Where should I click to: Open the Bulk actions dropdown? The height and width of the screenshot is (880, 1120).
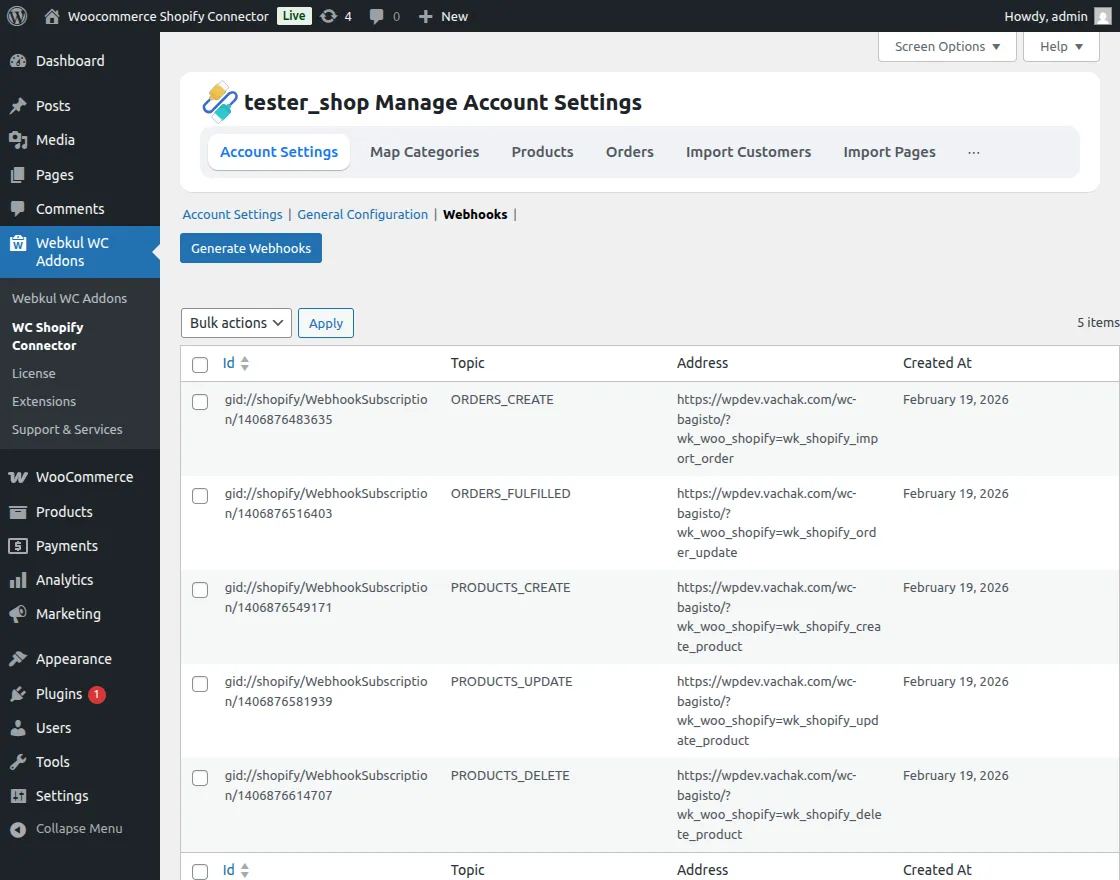click(x=236, y=323)
